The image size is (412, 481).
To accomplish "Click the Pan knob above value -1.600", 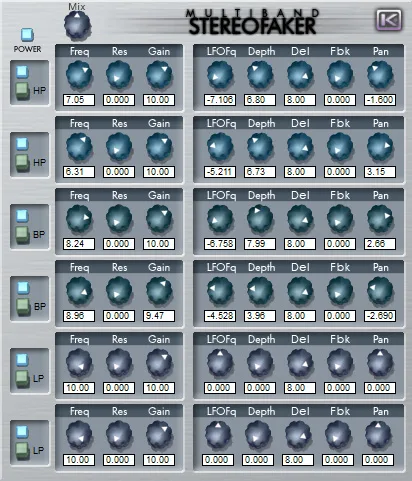I will click(x=380, y=75).
